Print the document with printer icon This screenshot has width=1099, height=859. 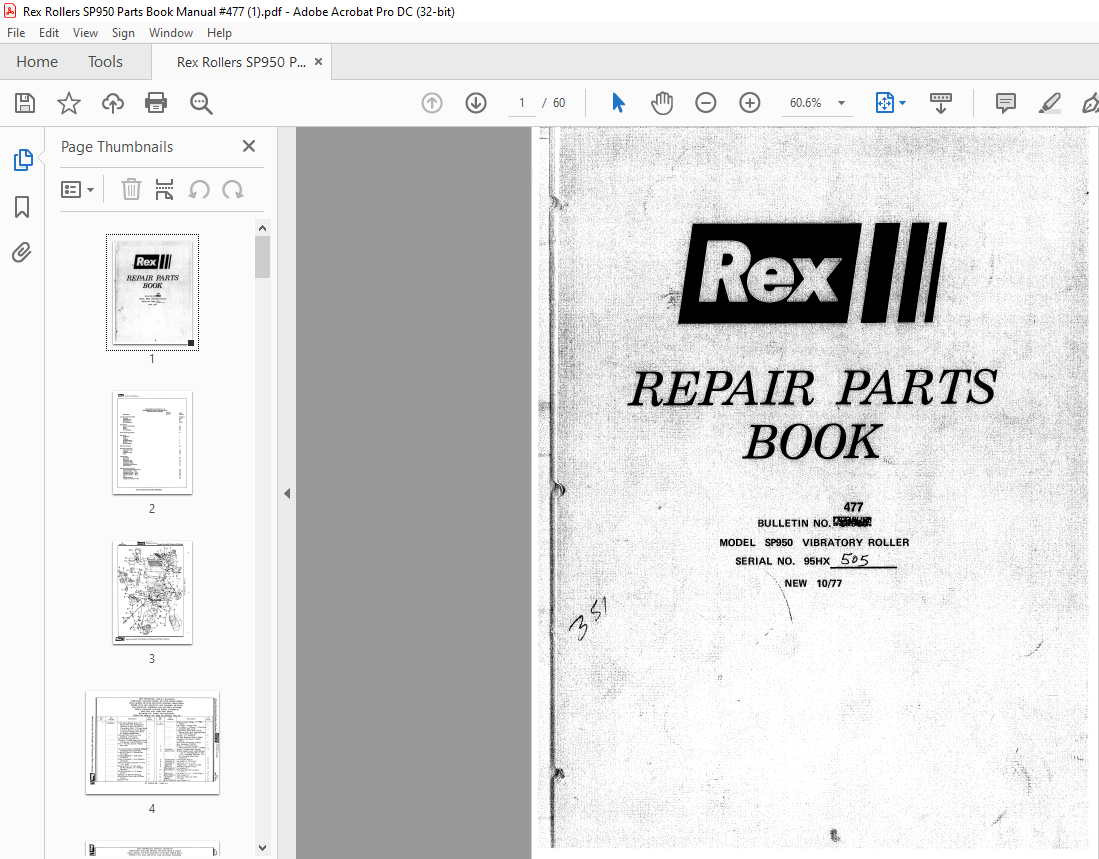pyautogui.click(x=156, y=103)
